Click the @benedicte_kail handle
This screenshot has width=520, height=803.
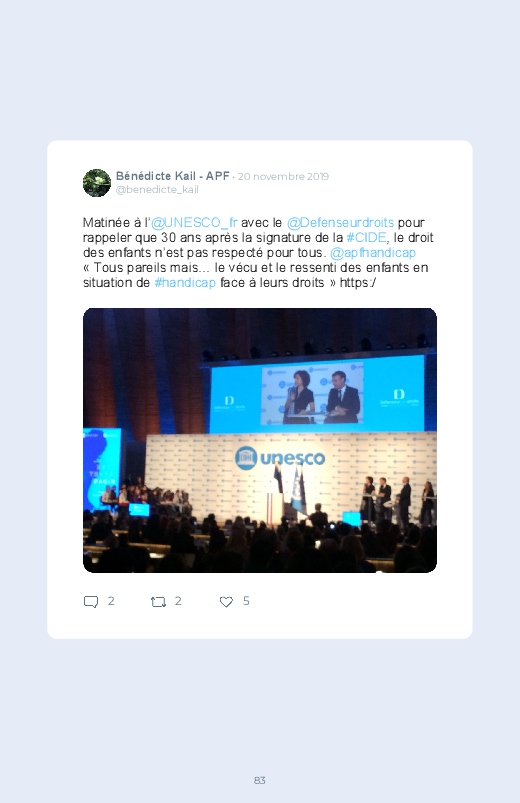(157, 189)
